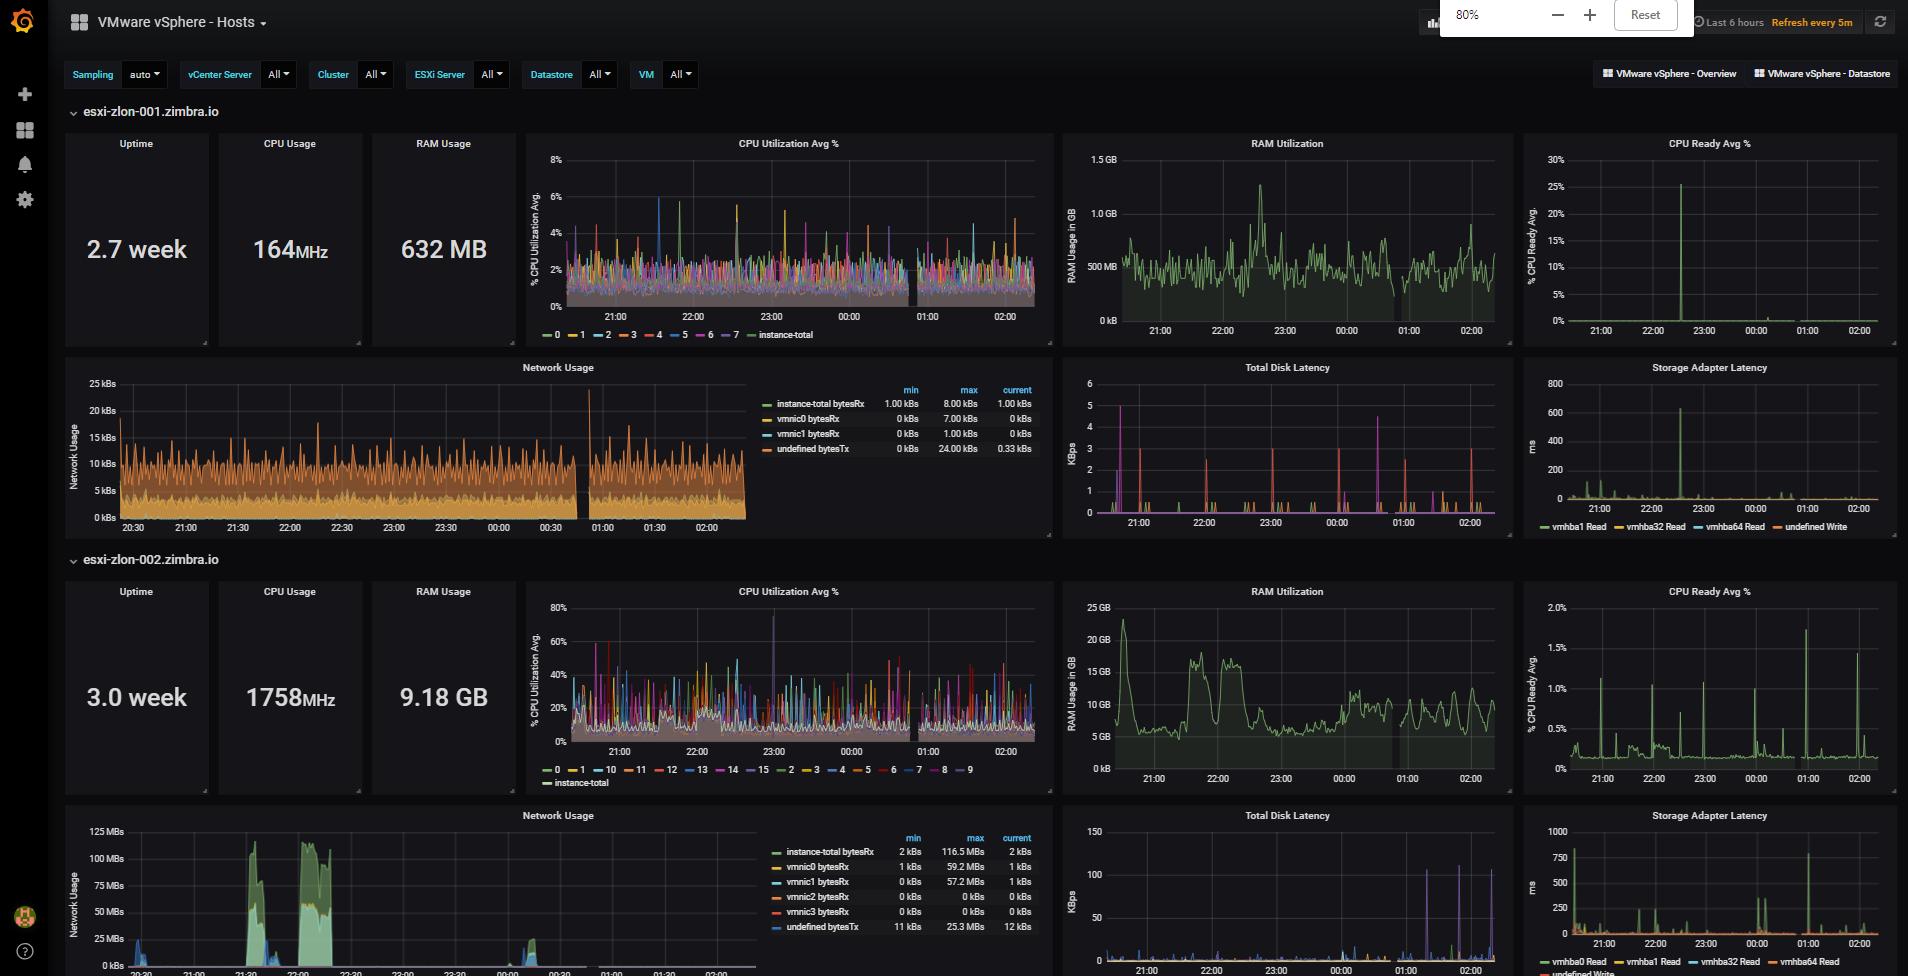Click the Reset button in the zoom popup
Image resolution: width=1908 pixels, height=976 pixels.
(x=1644, y=14)
